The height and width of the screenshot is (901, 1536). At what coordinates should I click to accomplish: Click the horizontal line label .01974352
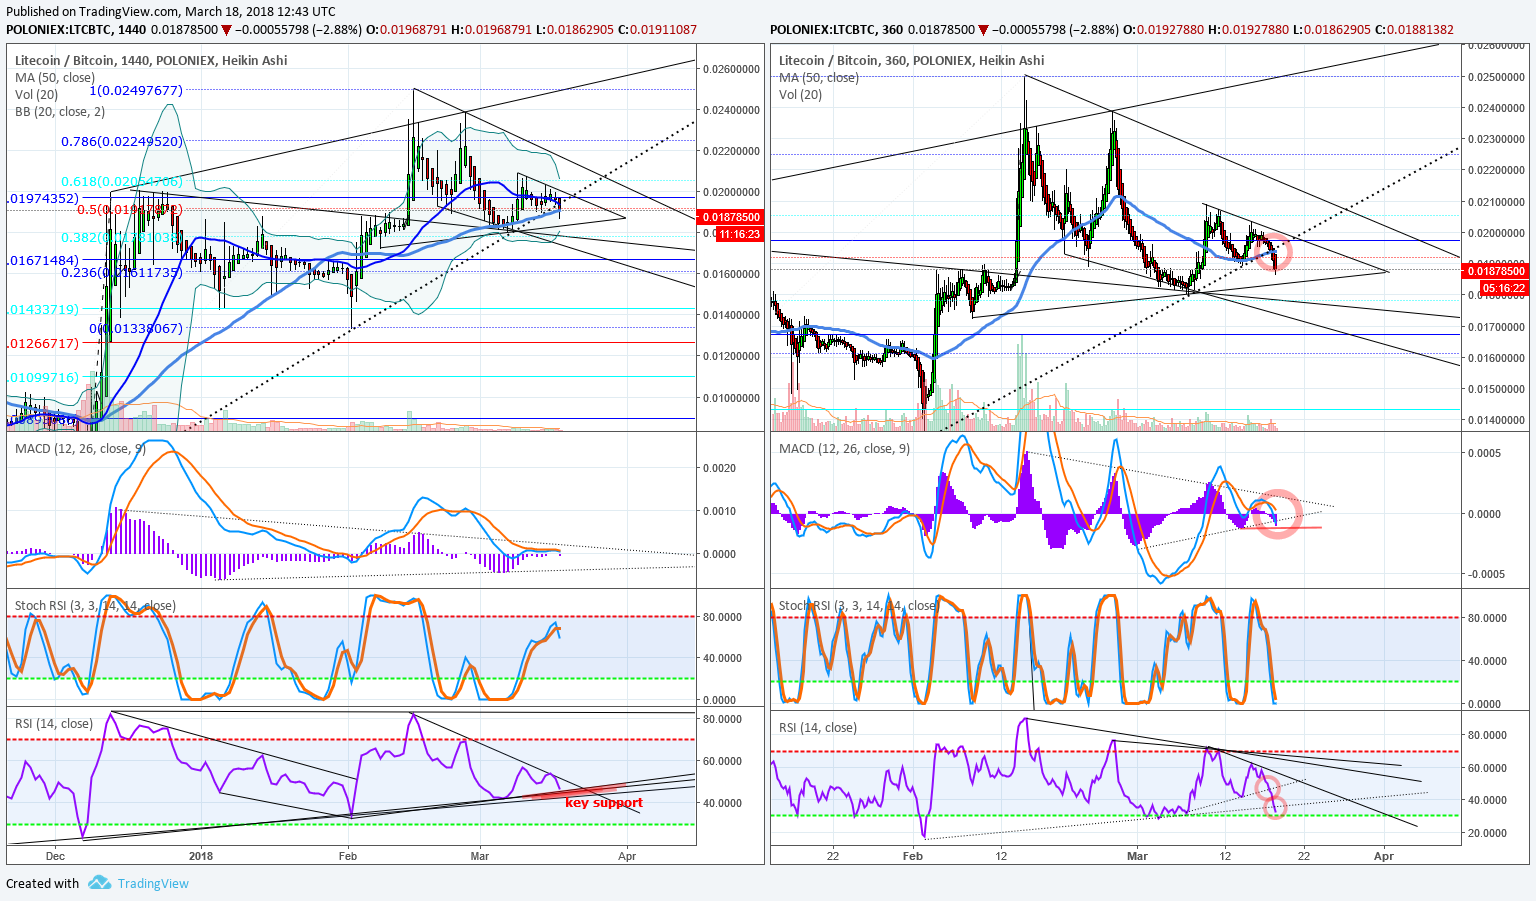point(43,199)
